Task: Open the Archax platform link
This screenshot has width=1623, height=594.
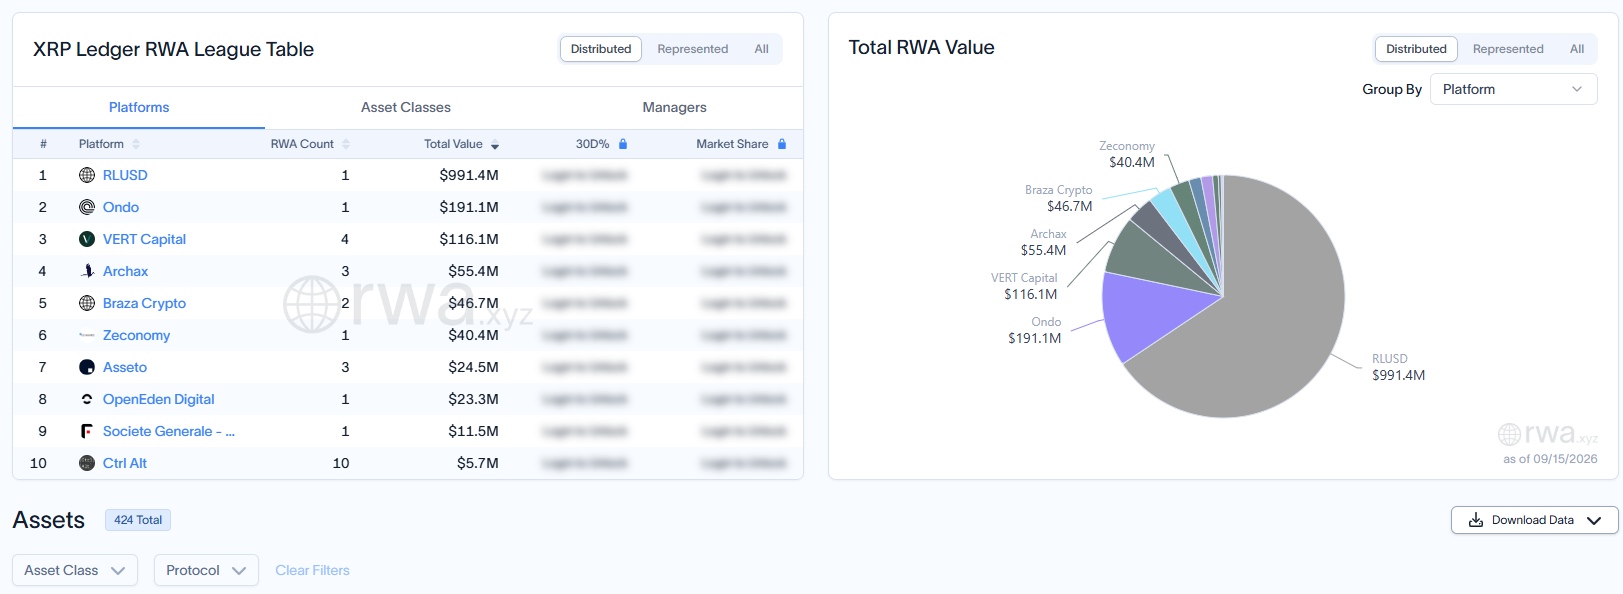Action: (x=125, y=271)
